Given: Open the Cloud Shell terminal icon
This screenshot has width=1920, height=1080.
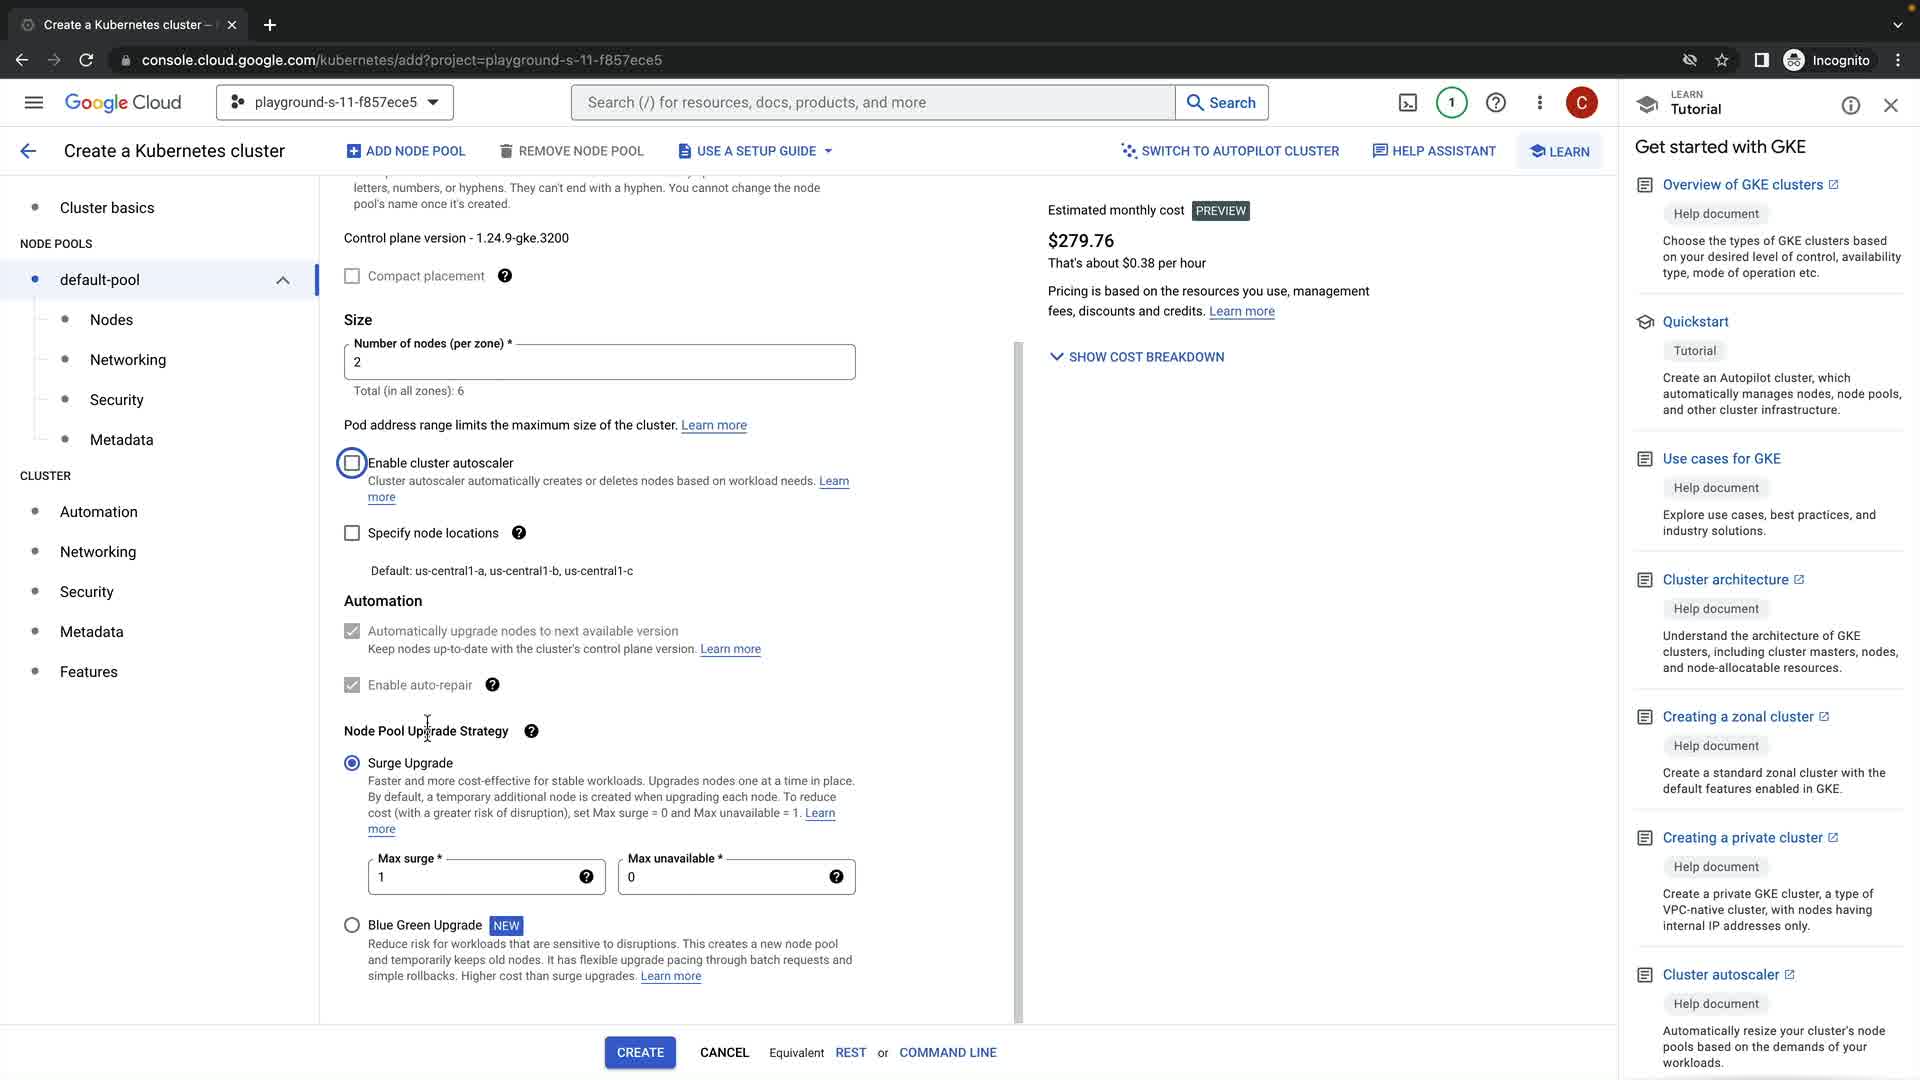Looking at the screenshot, I should (x=1407, y=103).
